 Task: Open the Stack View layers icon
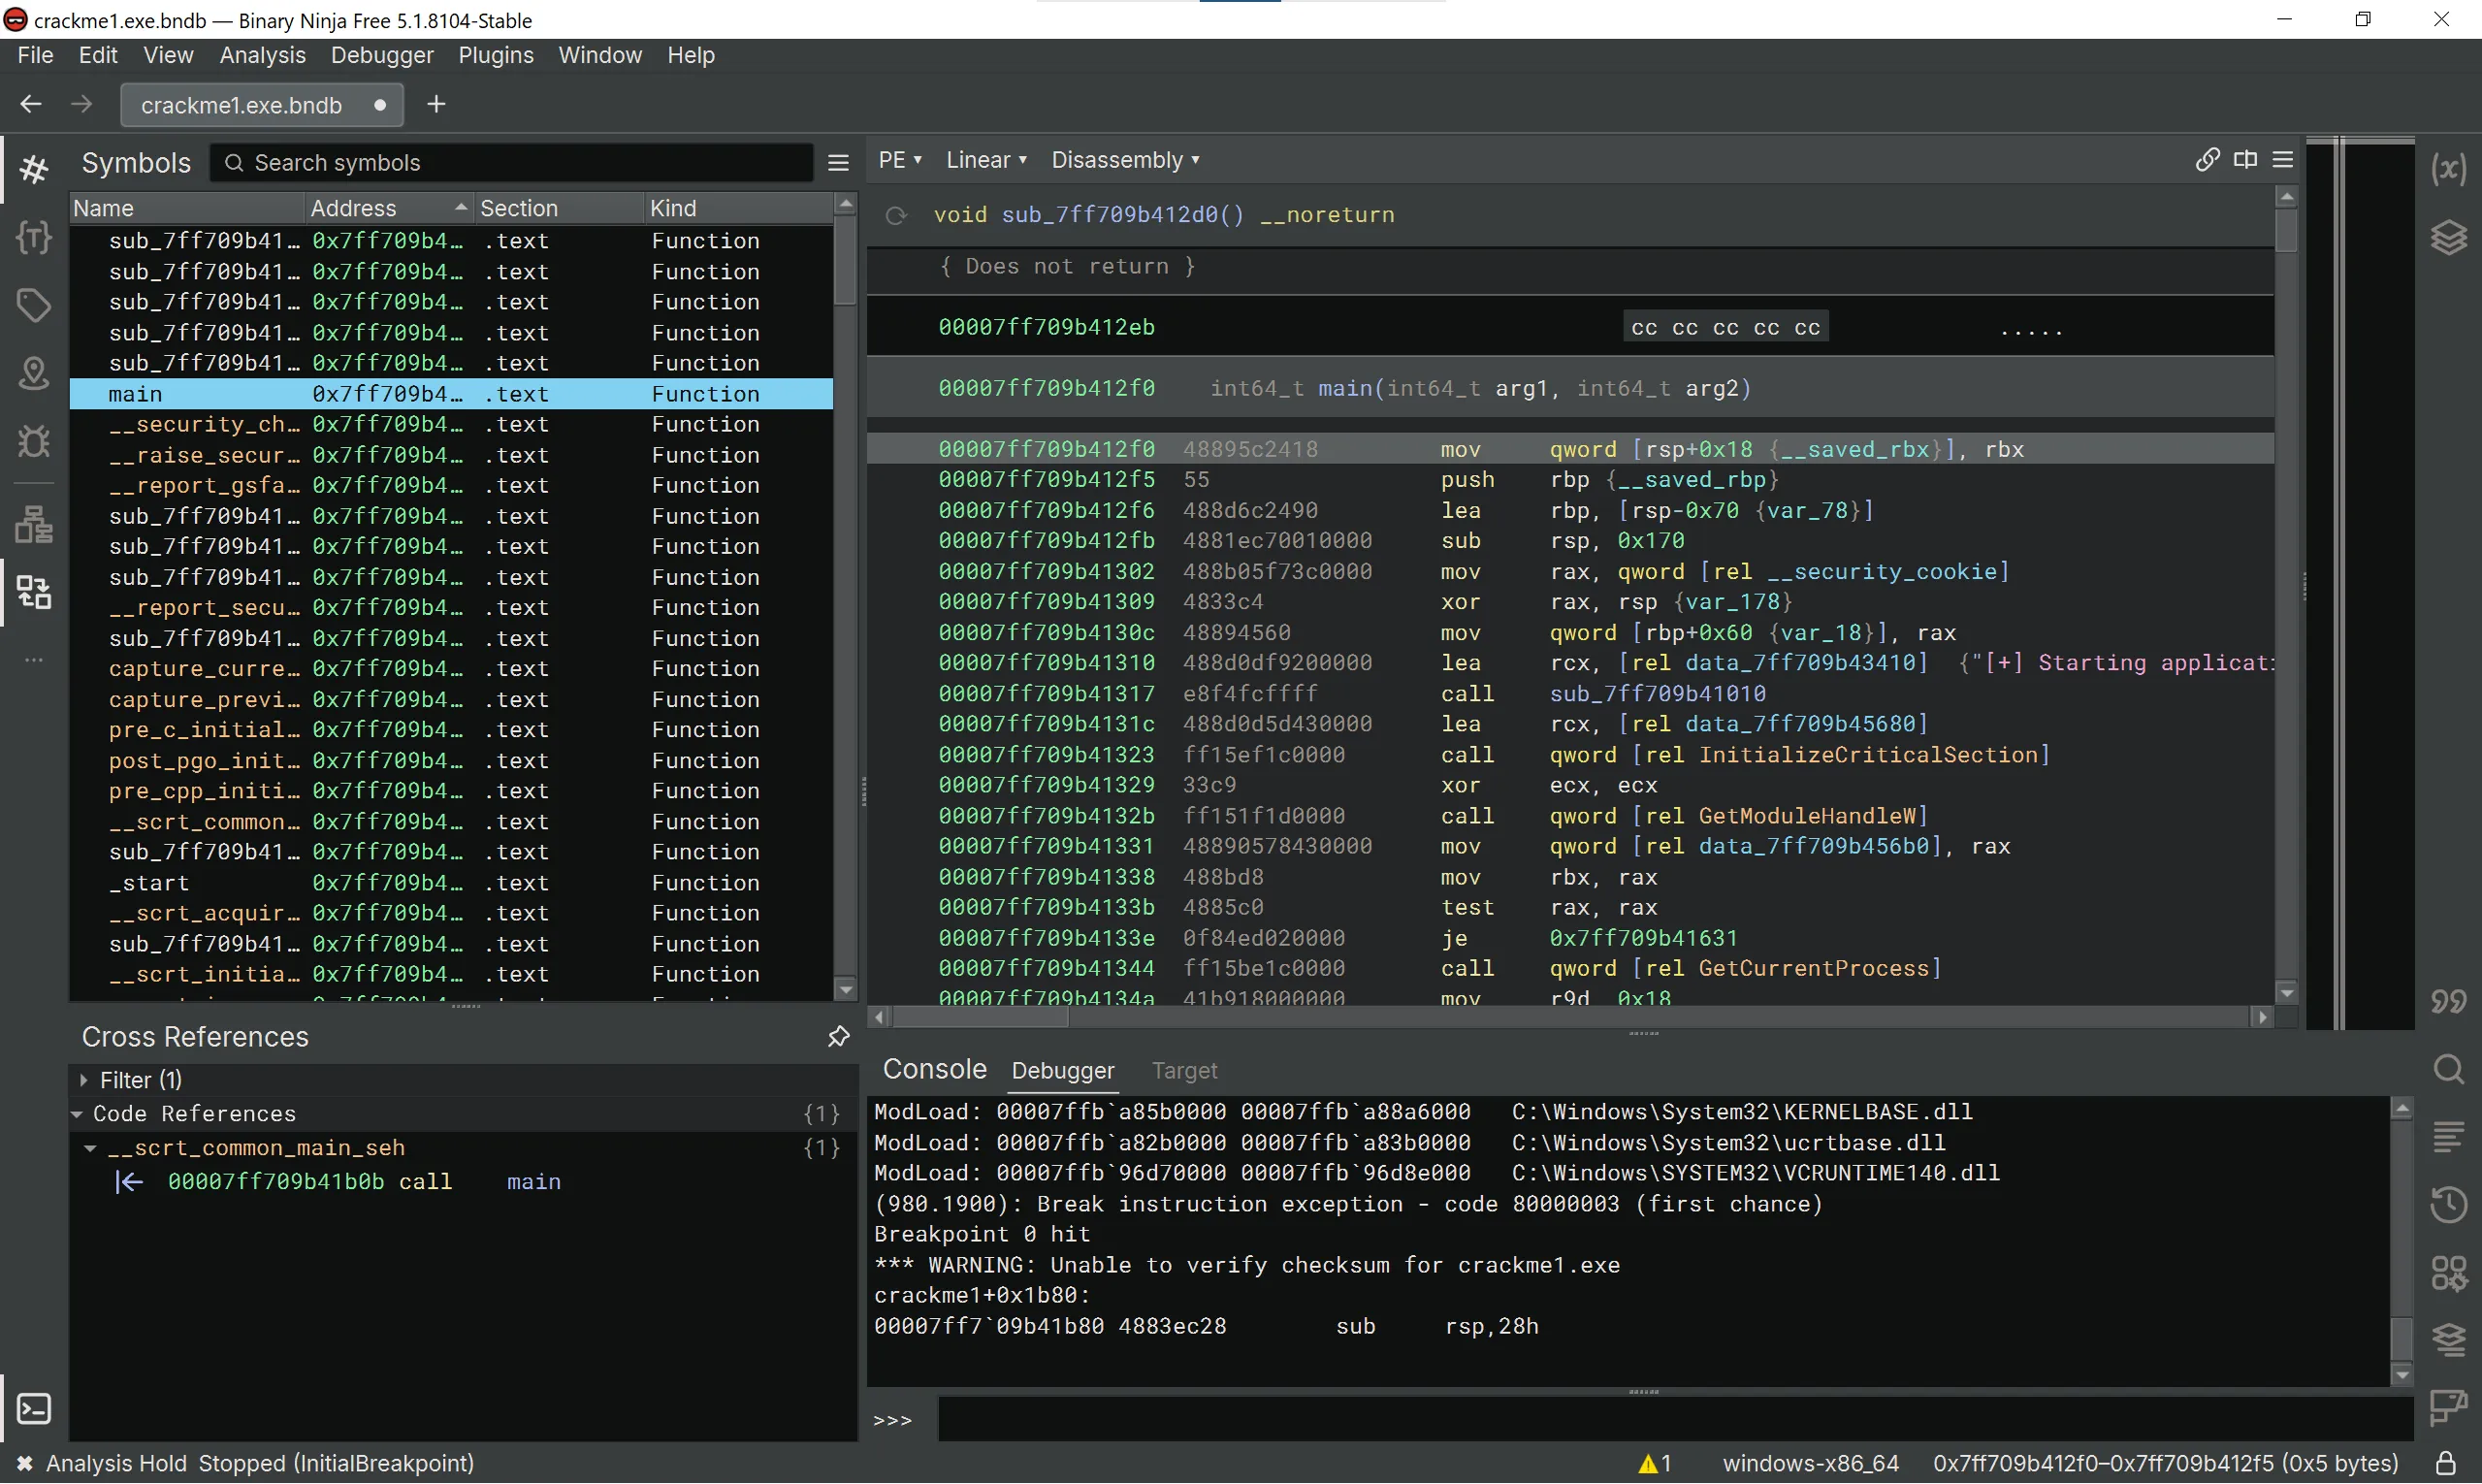(x=2448, y=237)
